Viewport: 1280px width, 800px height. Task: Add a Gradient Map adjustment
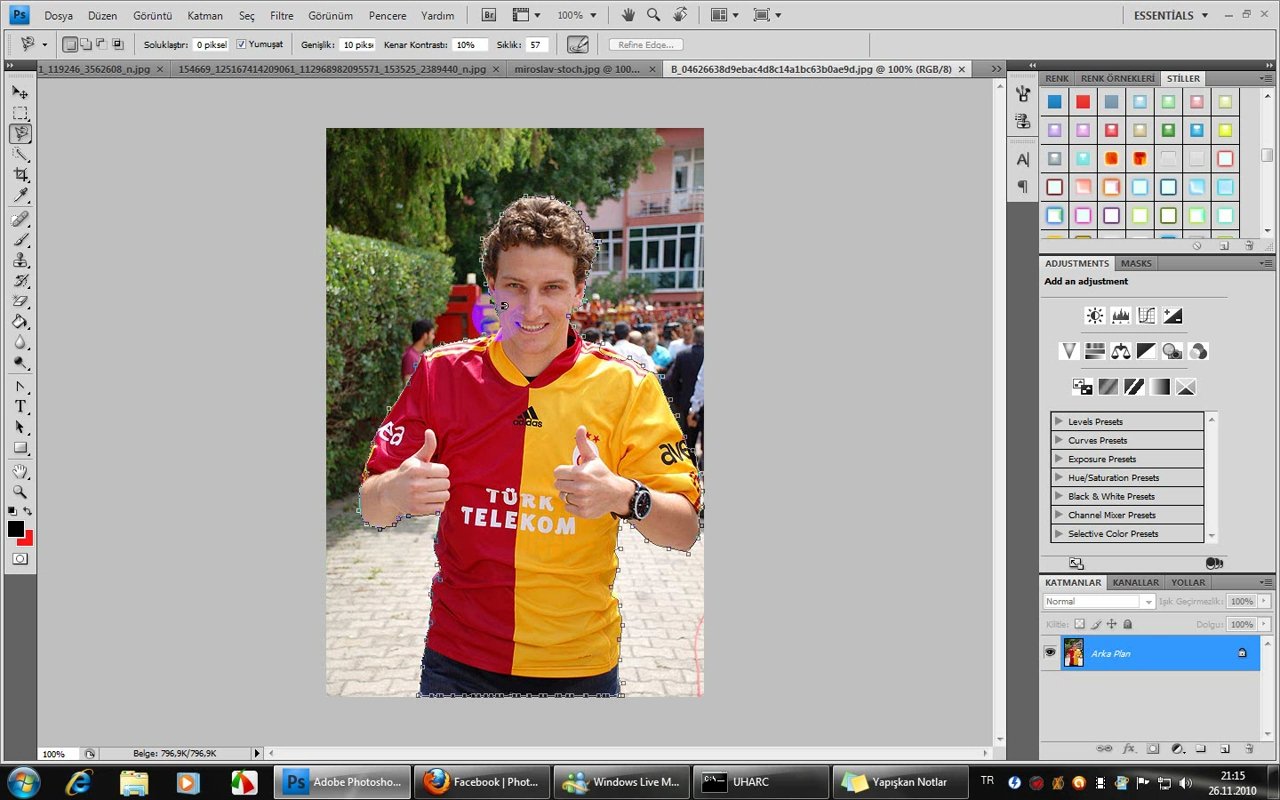(x=1160, y=386)
